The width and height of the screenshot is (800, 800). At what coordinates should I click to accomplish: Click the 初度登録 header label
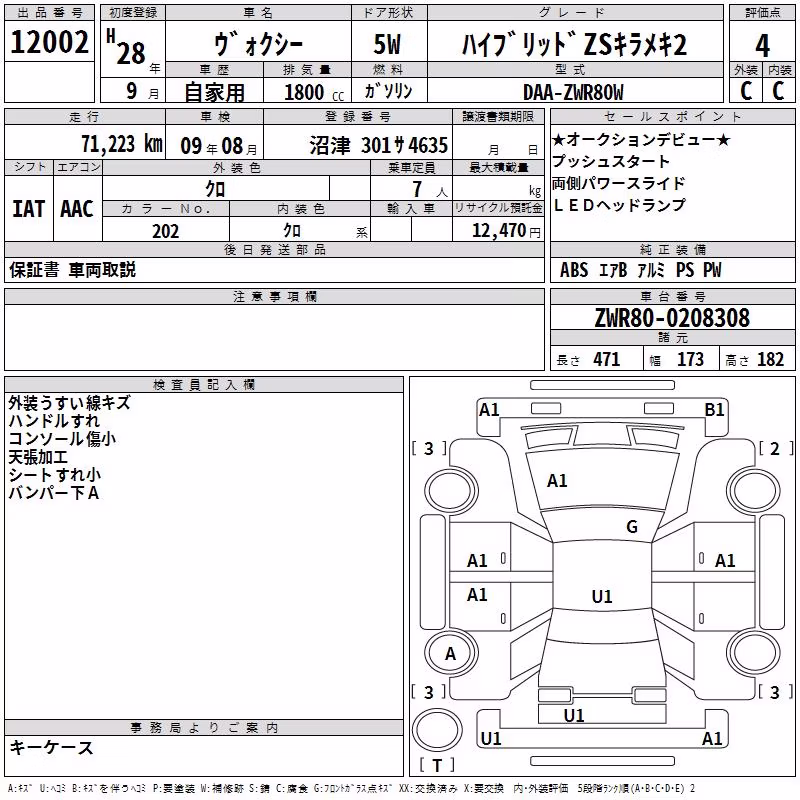(x=133, y=13)
